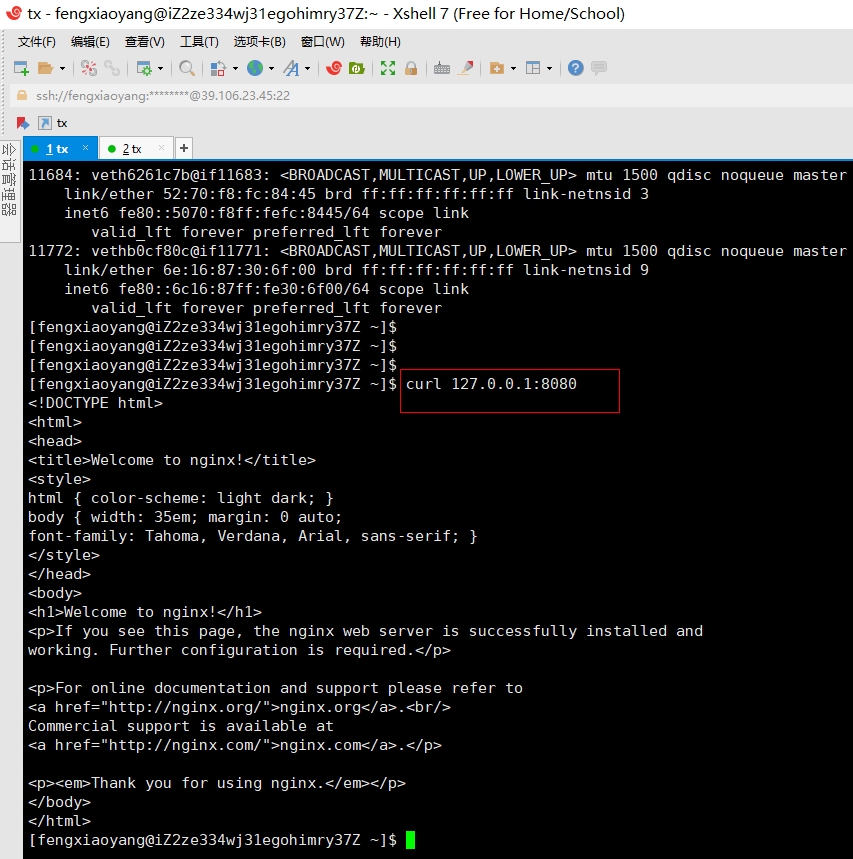Click 'inet6 fe80::6c16:87ff:fe30:6f00/64' line
Image resolution: width=853 pixels, height=859 pixels.
click(217, 289)
